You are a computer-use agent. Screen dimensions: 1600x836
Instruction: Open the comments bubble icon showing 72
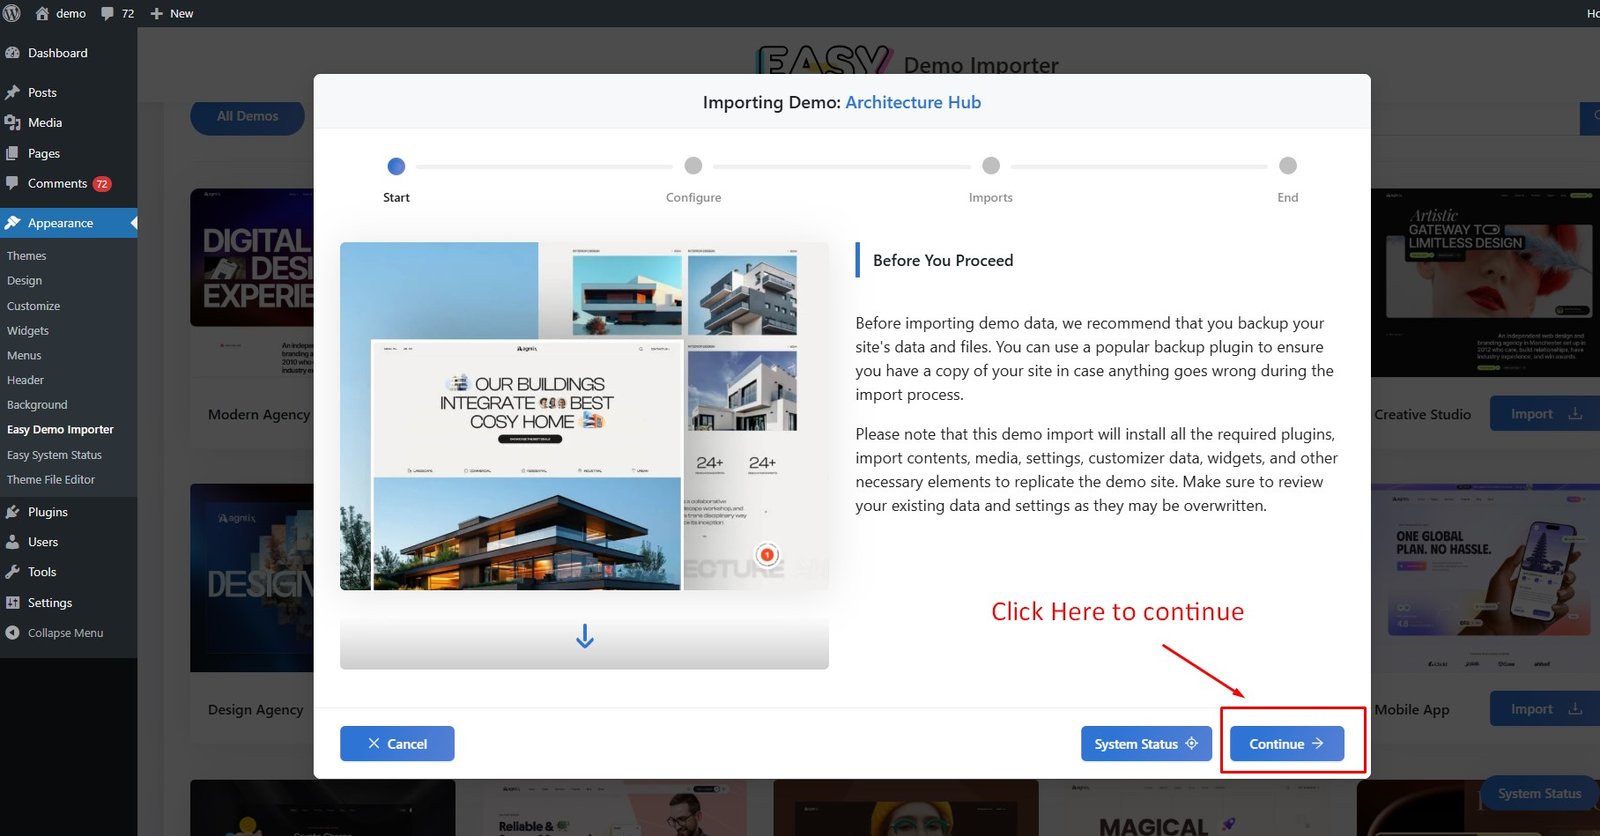click(108, 14)
